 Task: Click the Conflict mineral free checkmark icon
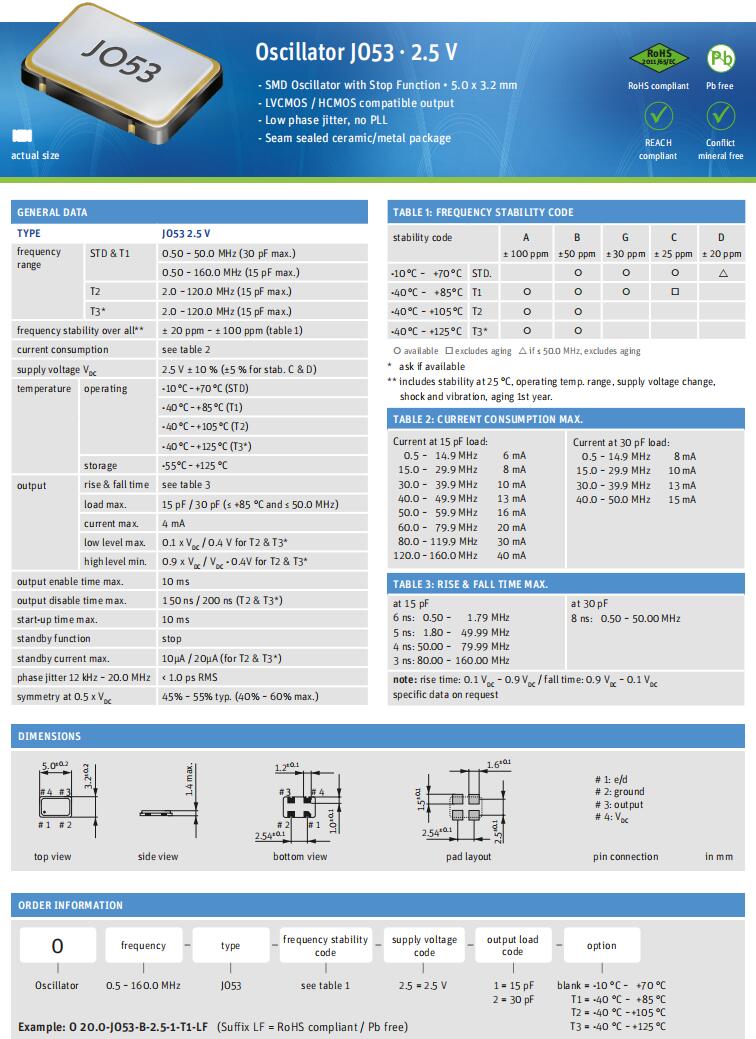pyautogui.click(x=720, y=117)
